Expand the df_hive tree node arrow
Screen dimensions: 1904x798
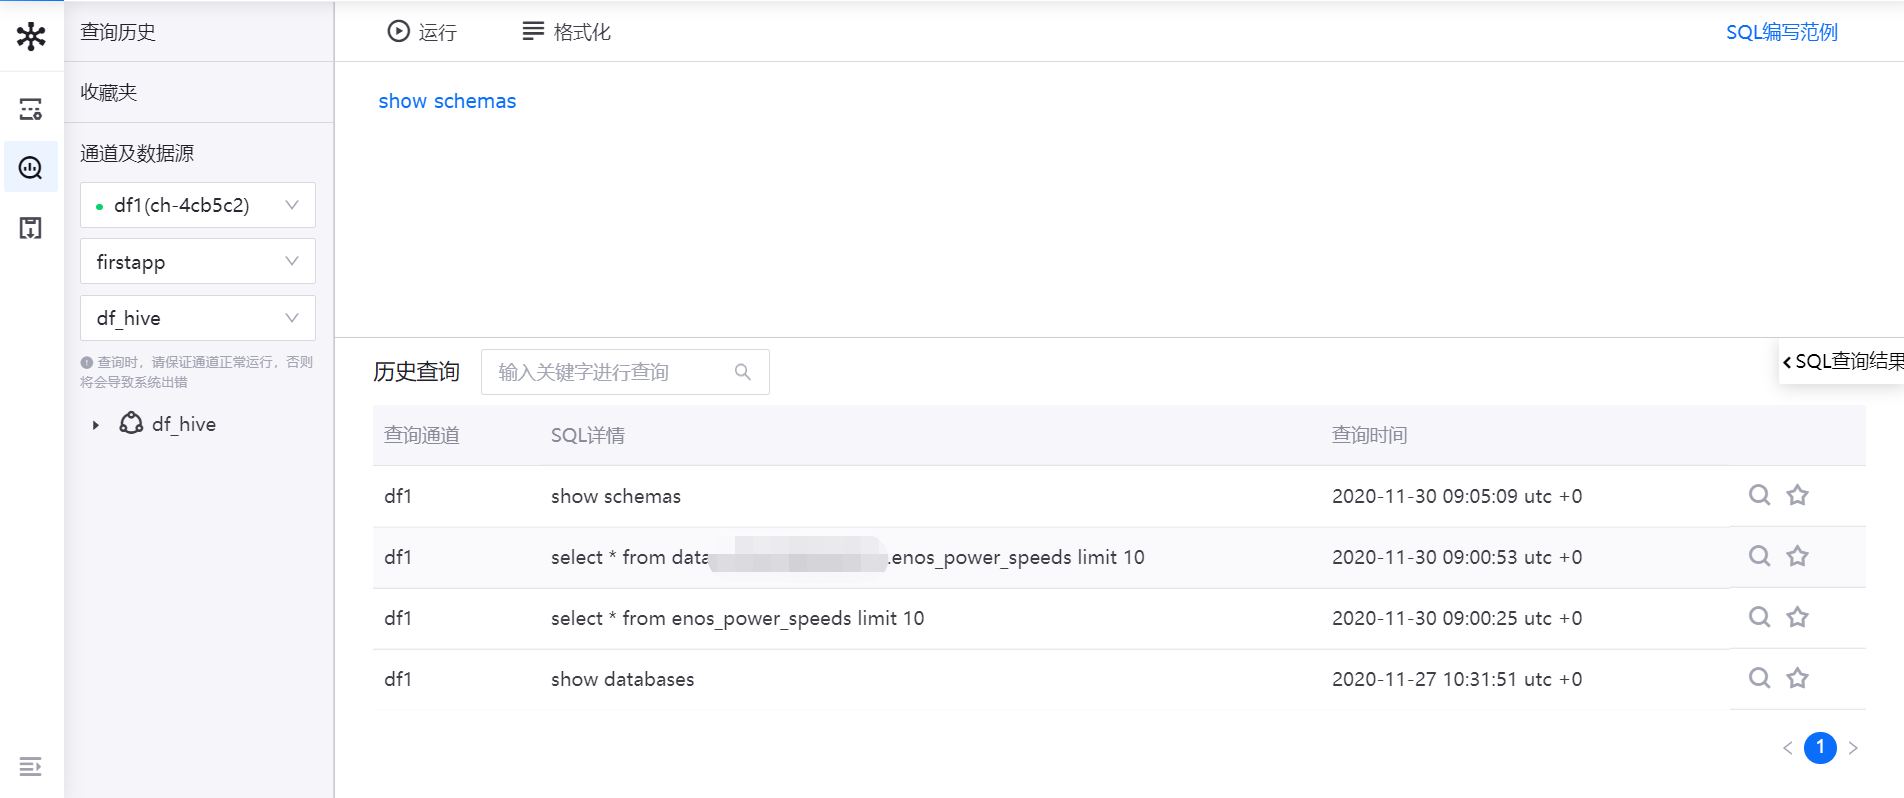pyautogui.click(x=96, y=425)
